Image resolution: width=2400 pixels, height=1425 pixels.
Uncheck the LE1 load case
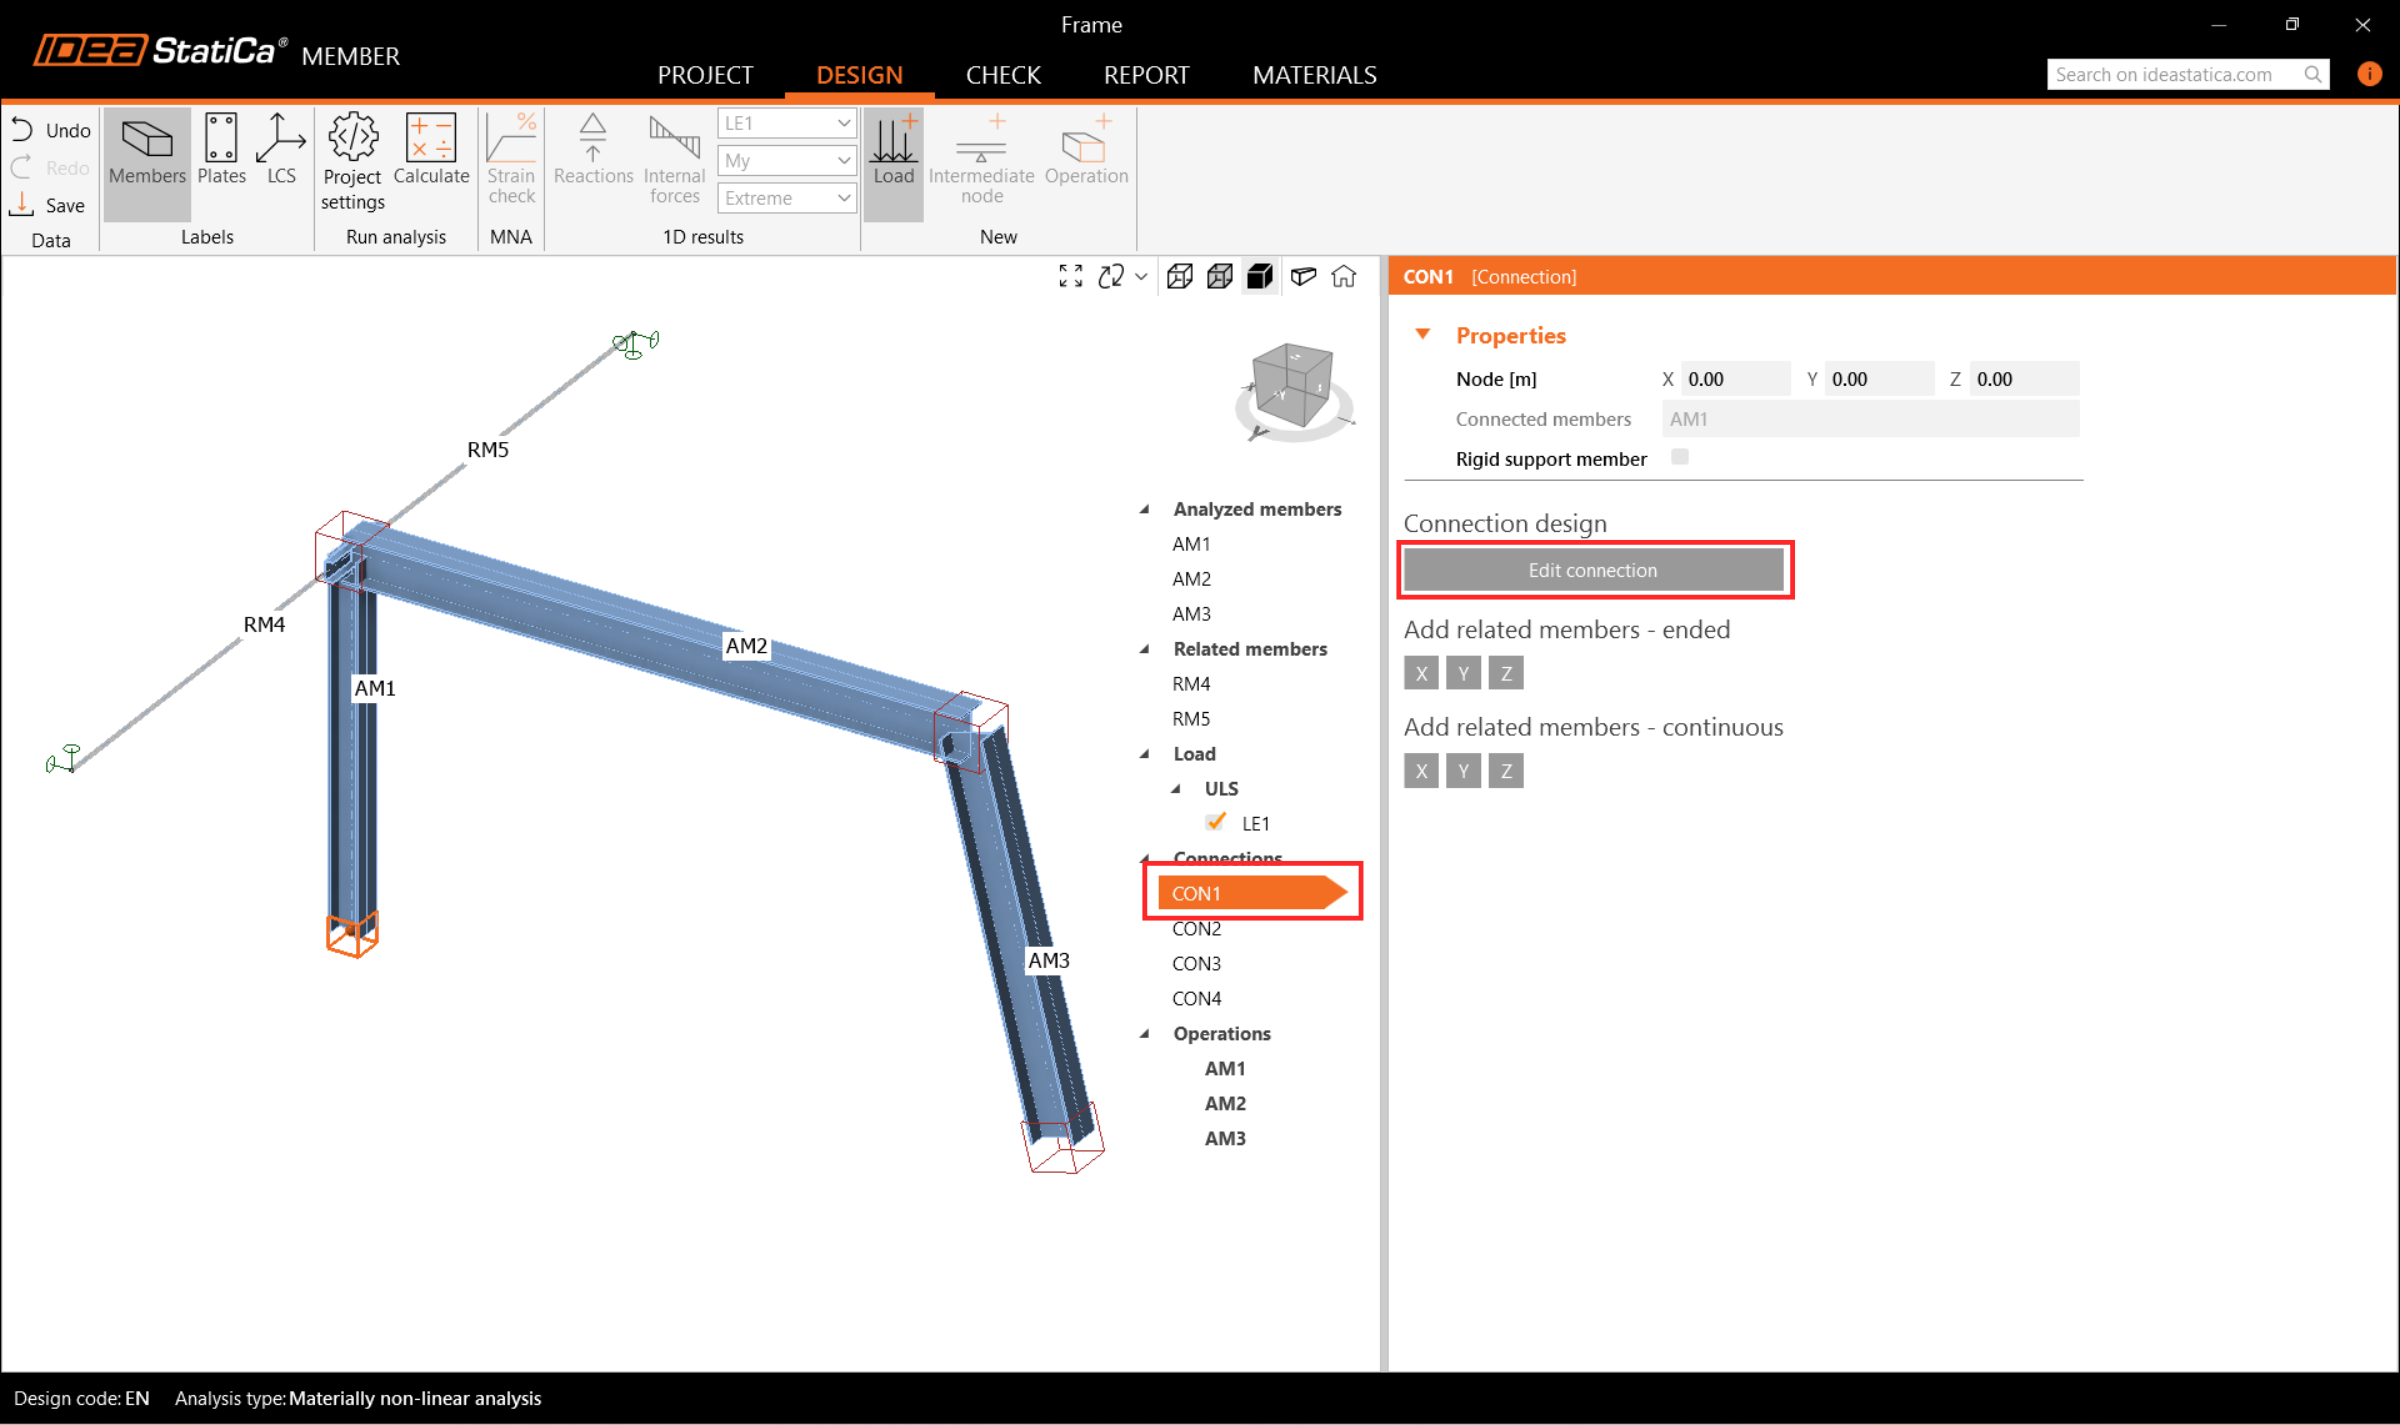(1216, 822)
